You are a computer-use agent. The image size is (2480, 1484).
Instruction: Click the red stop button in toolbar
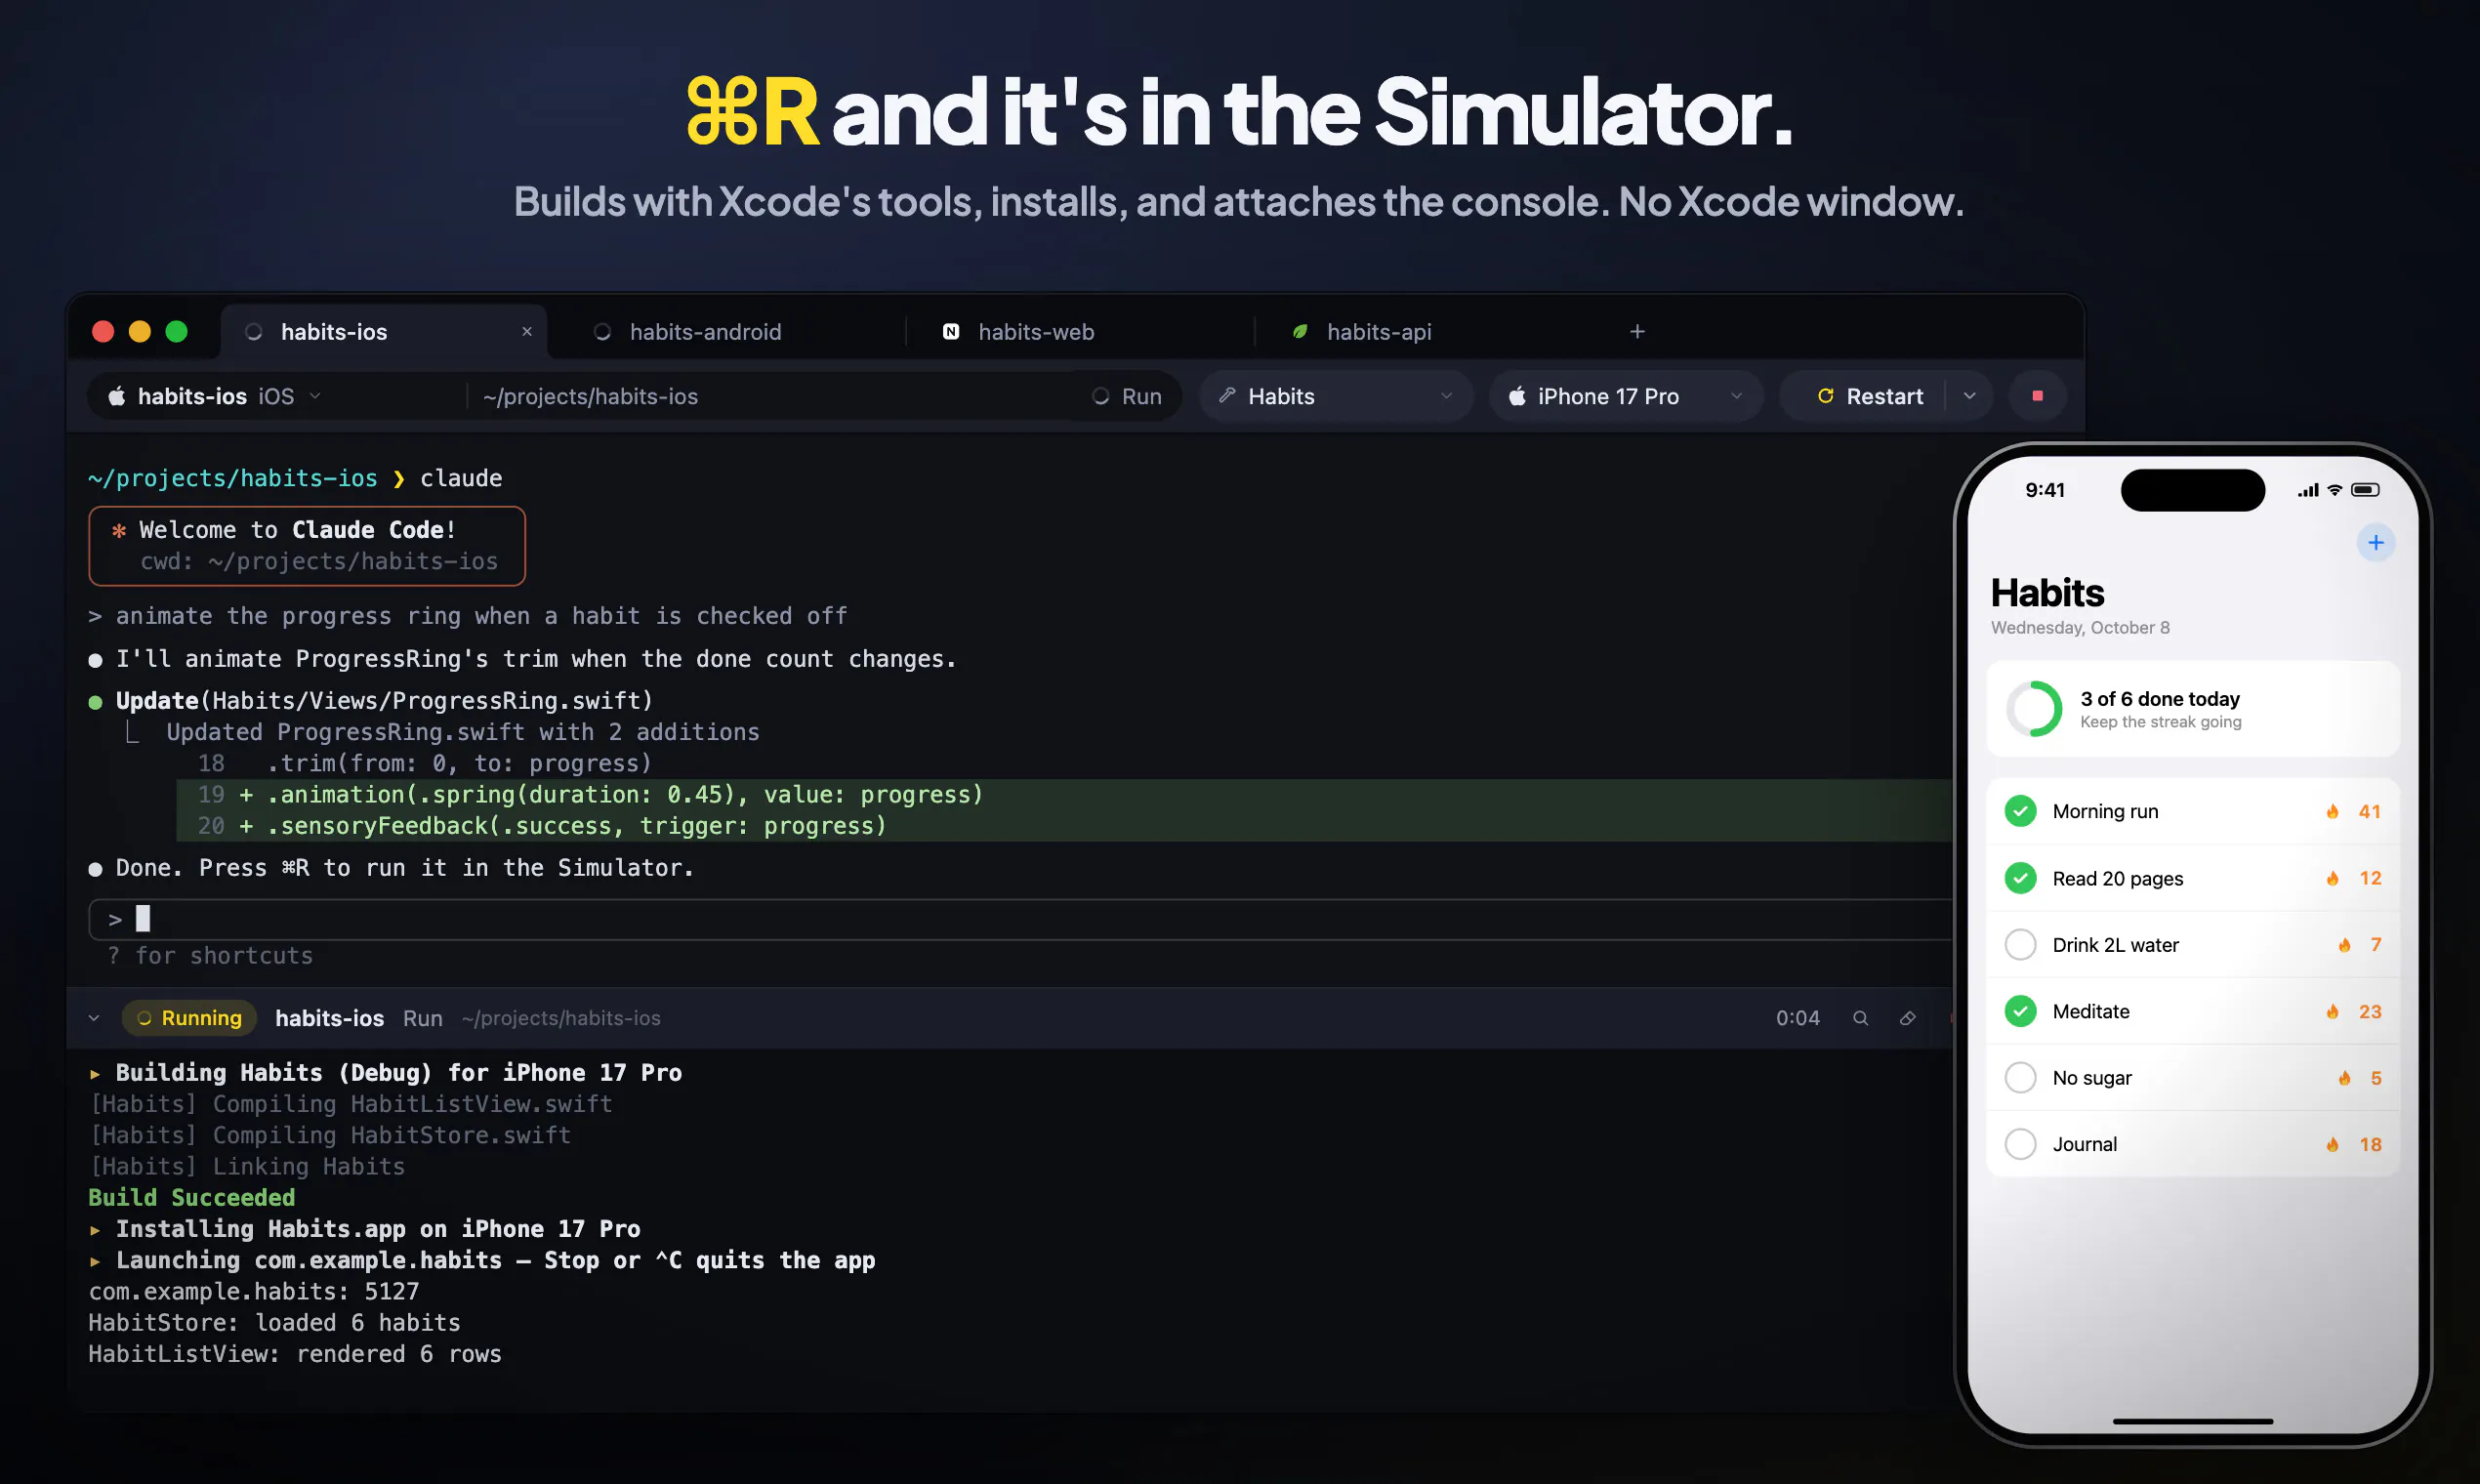2037,396
